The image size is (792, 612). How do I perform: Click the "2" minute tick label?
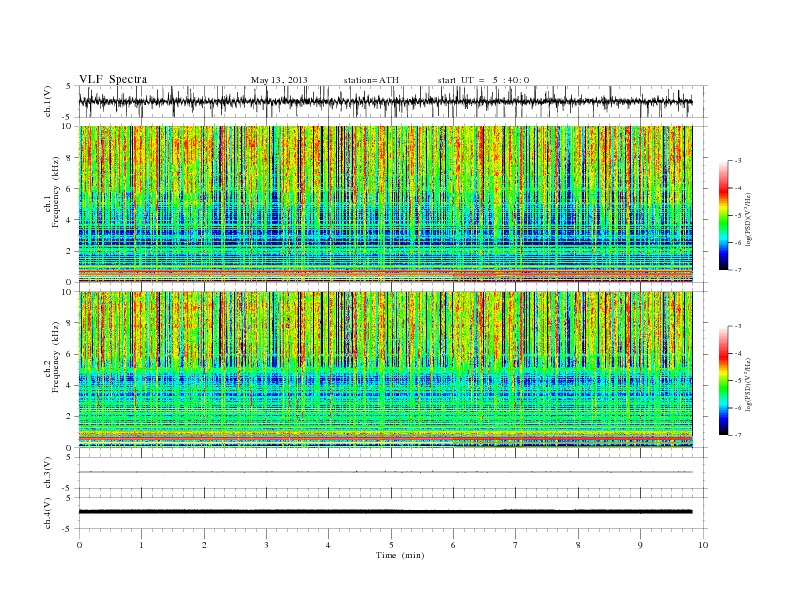point(204,545)
